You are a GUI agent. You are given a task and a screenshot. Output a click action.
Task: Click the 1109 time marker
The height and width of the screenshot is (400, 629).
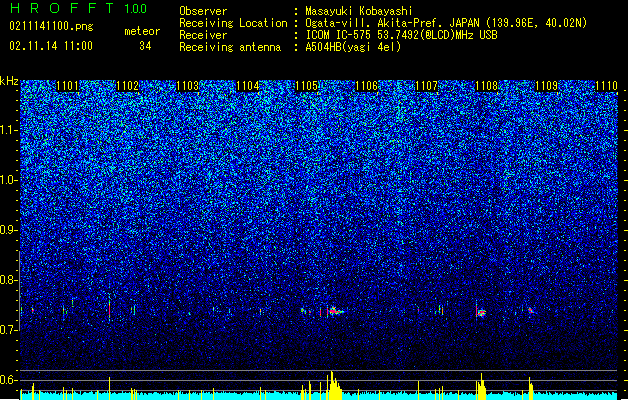[x=546, y=86]
